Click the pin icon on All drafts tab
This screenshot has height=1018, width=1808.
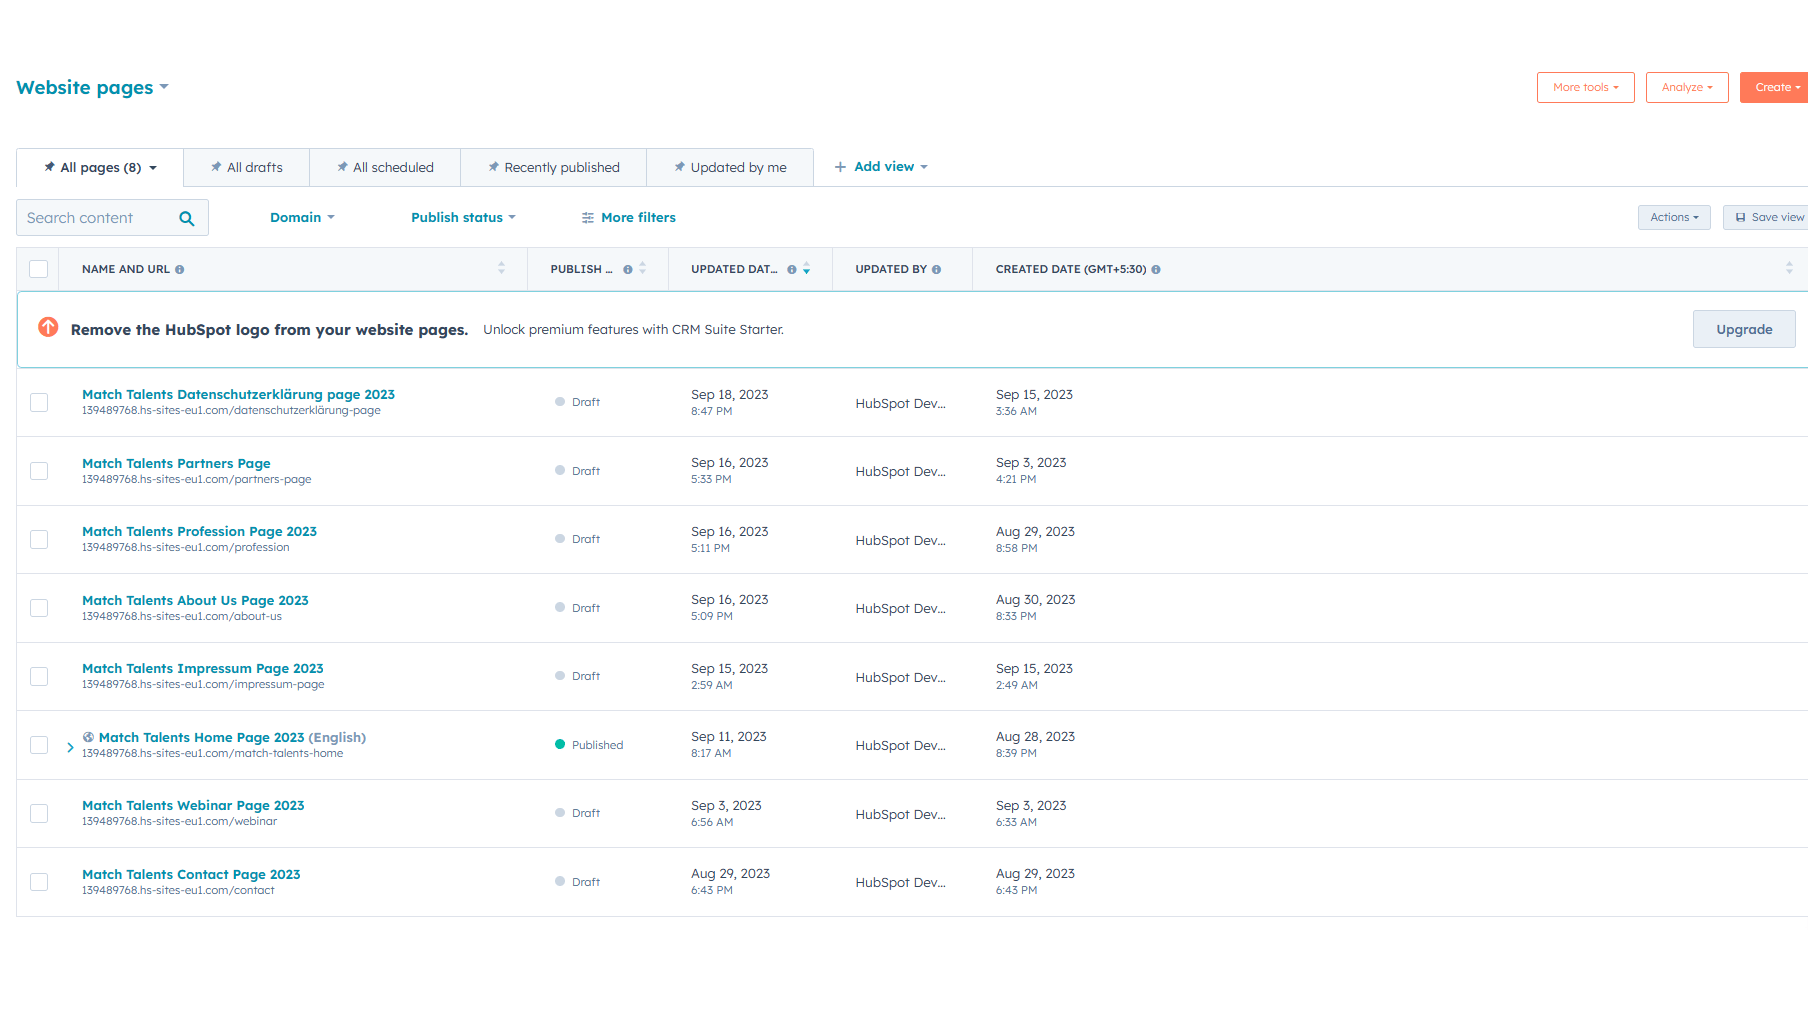(x=216, y=167)
